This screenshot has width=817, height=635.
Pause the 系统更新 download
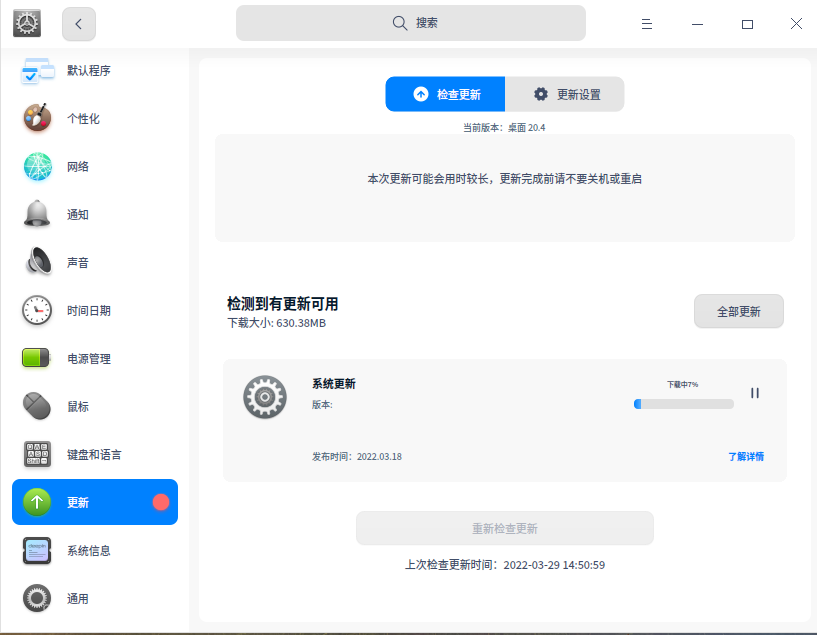pyautogui.click(x=755, y=393)
